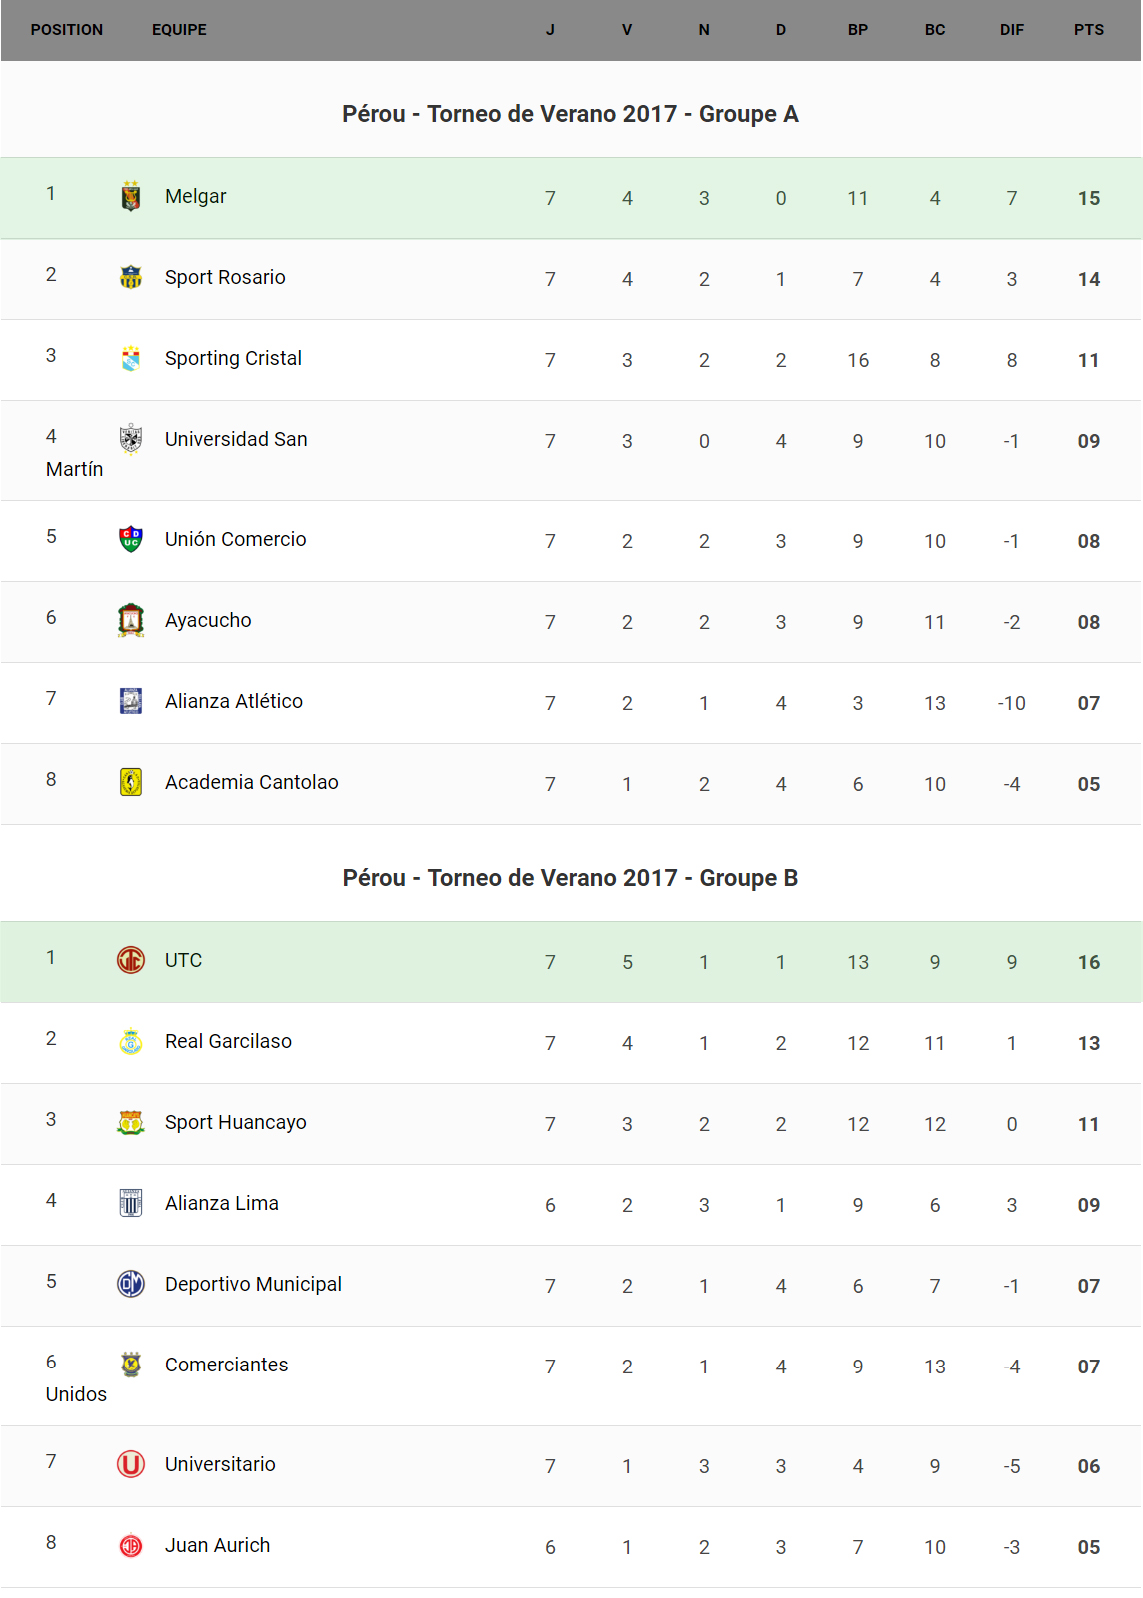The width and height of the screenshot is (1143, 1598).
Task: Click the Ayacucho club crest
Action: tap(131, 621)
